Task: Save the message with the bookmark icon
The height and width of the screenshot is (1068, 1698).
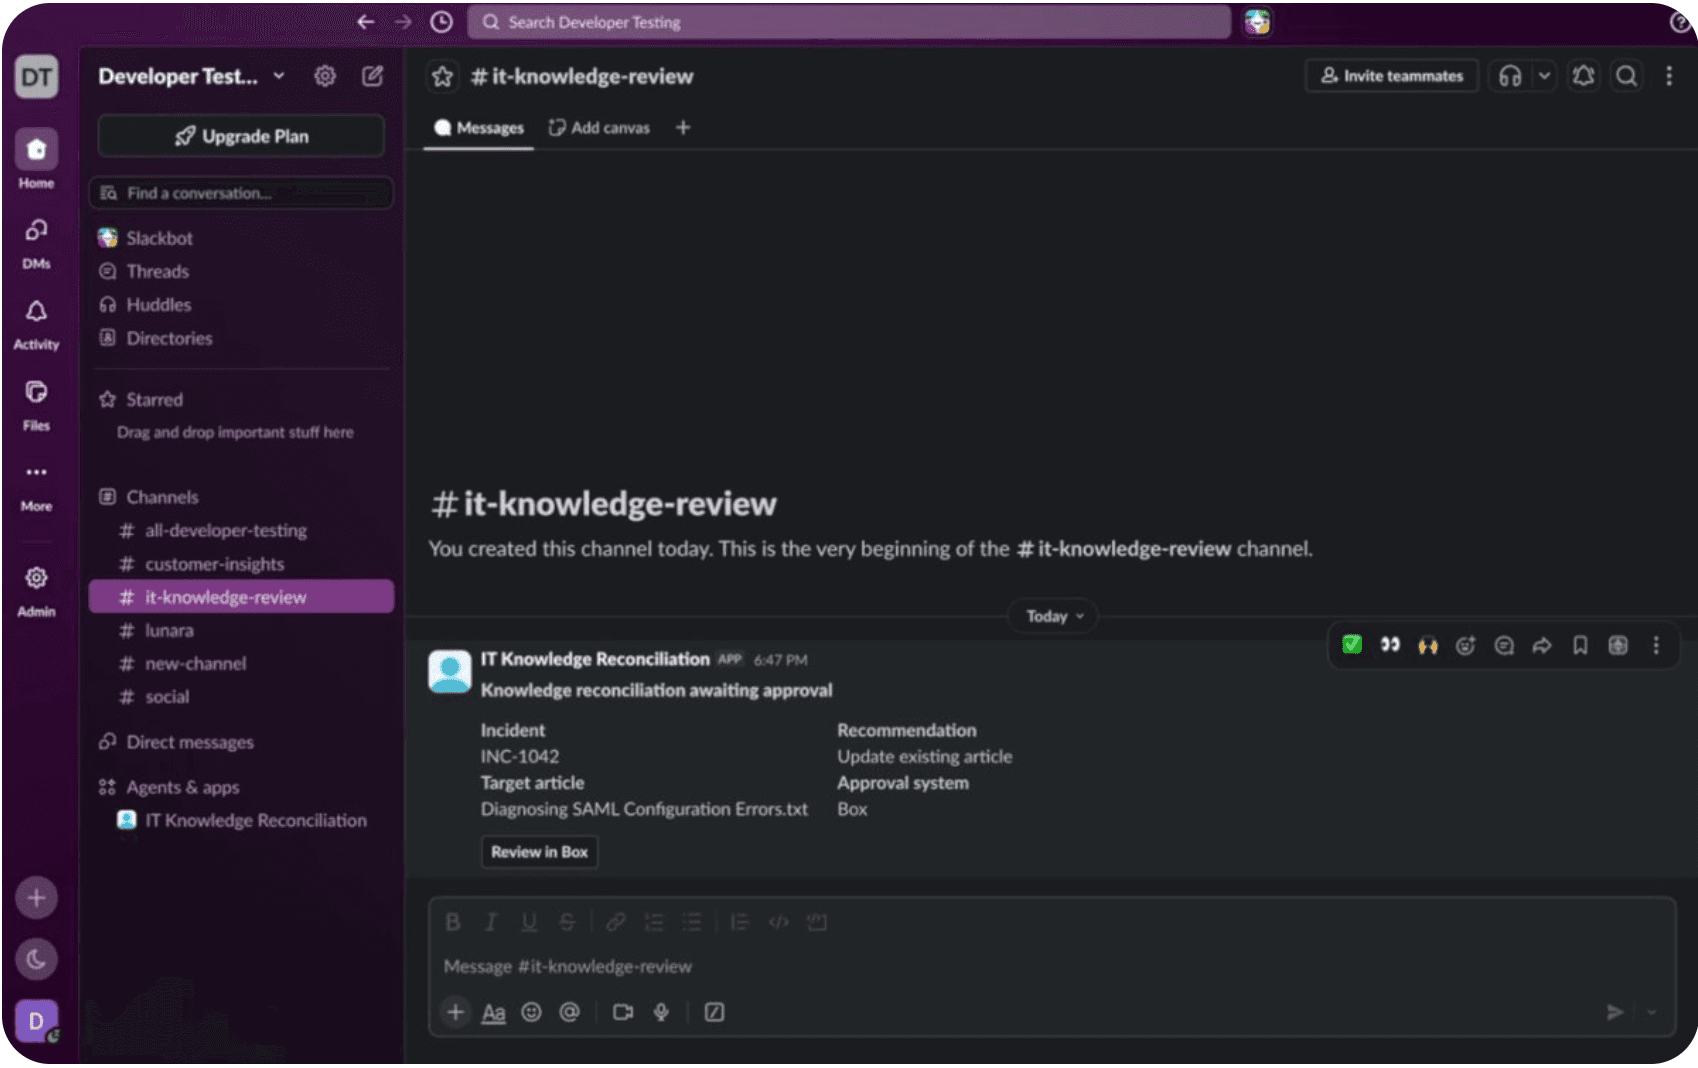Action: pyautogui.click(x=1580, y=645)
